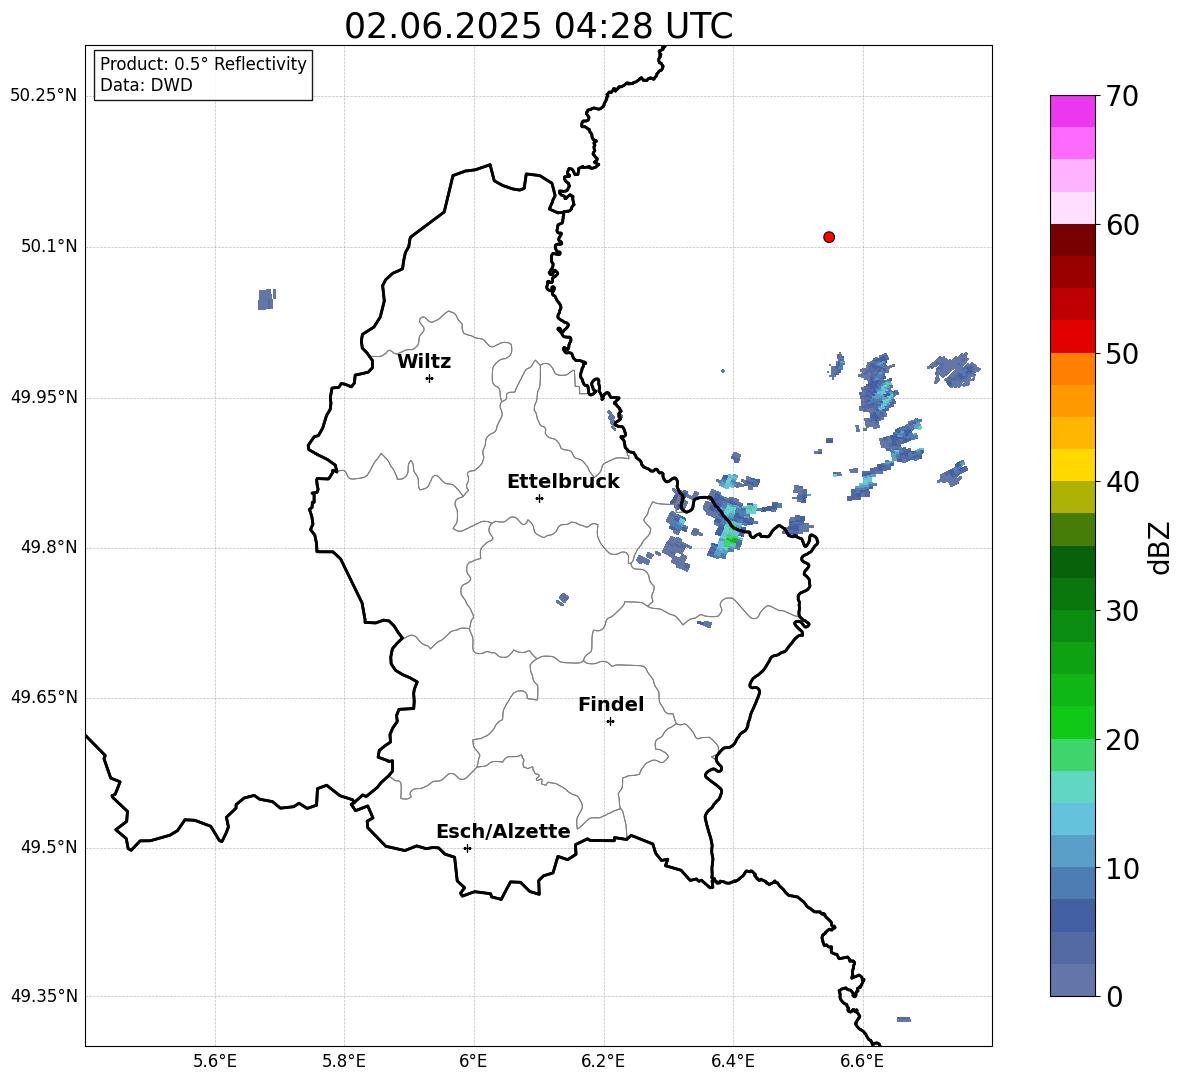Click the 6.6°E longitude label
This screenshot has width=1184, height=1081.
click(862, 1061)
